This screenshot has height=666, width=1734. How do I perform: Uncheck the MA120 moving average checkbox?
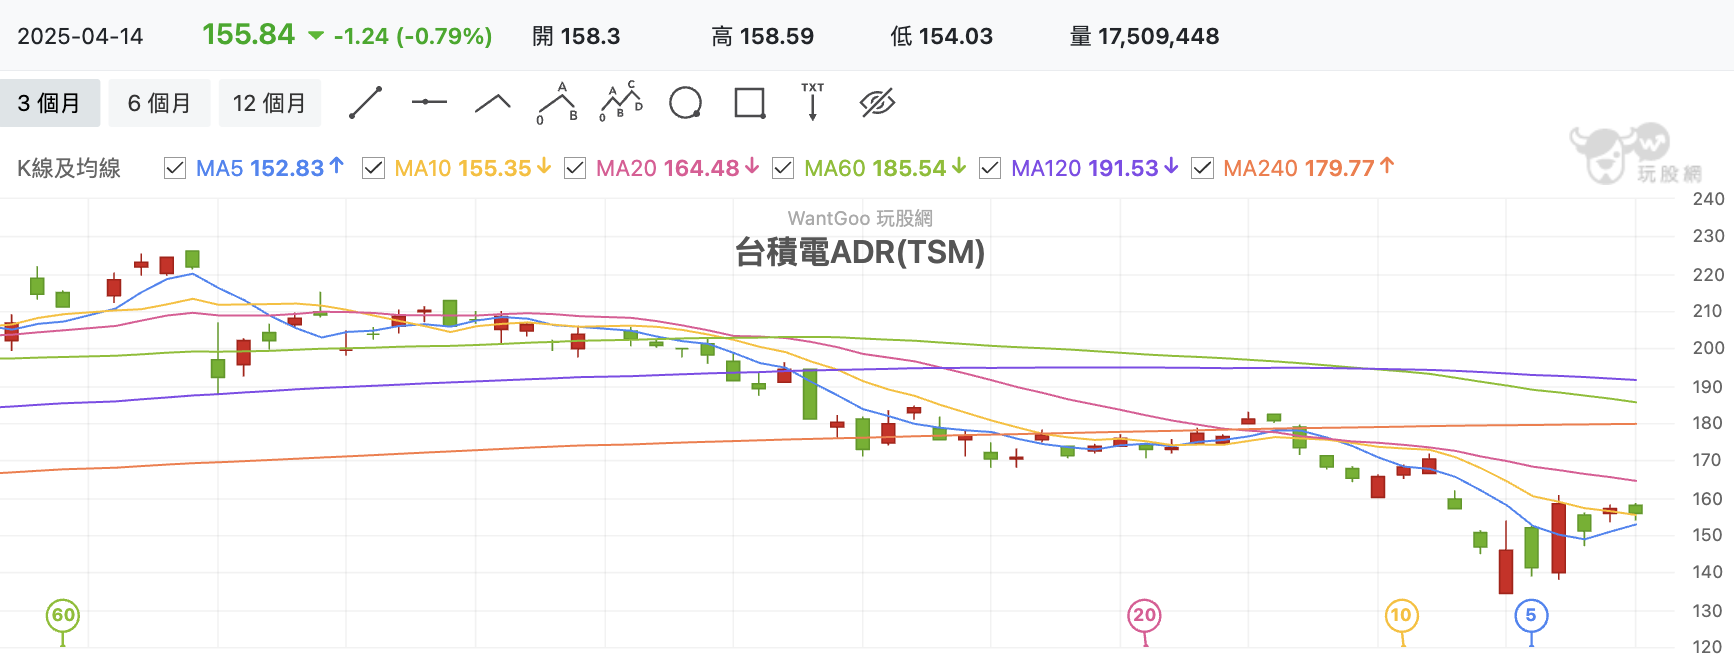pos(990,168)
